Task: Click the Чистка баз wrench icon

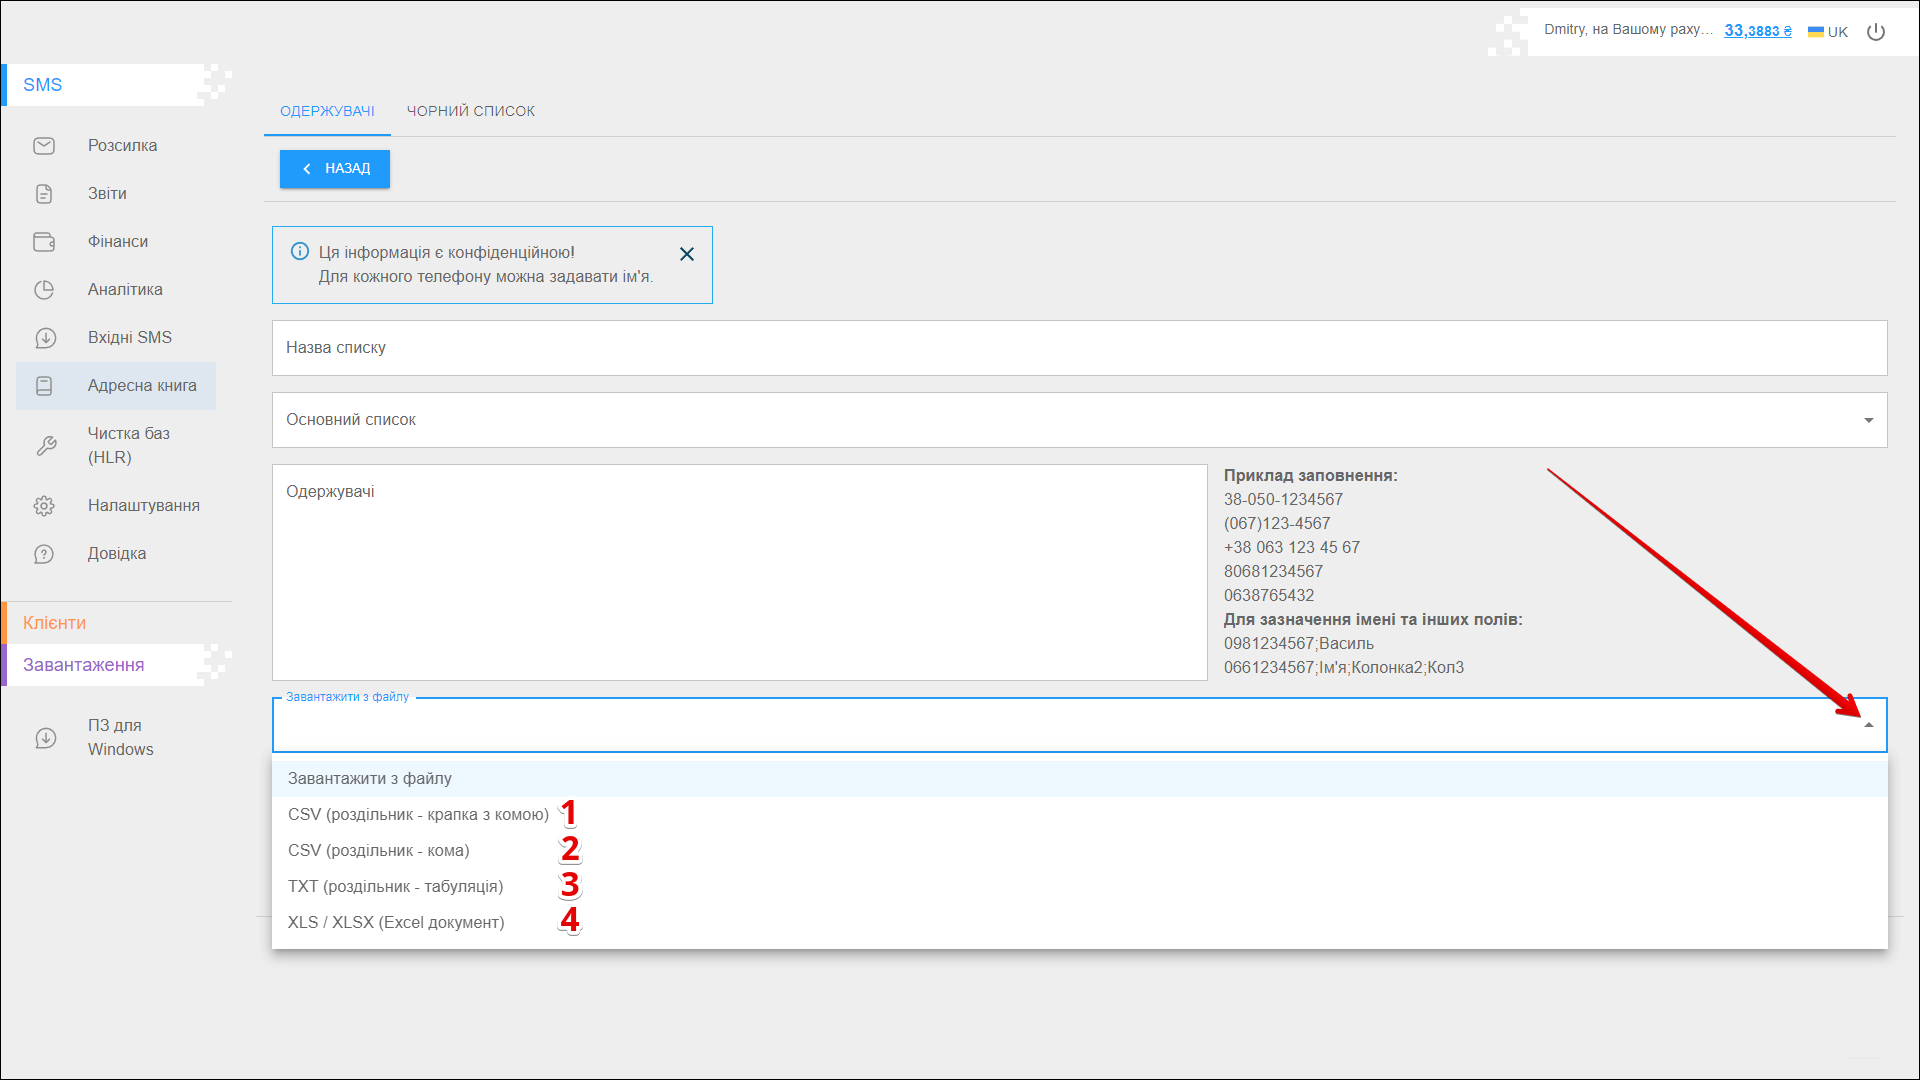Action: tap(46, 446)
